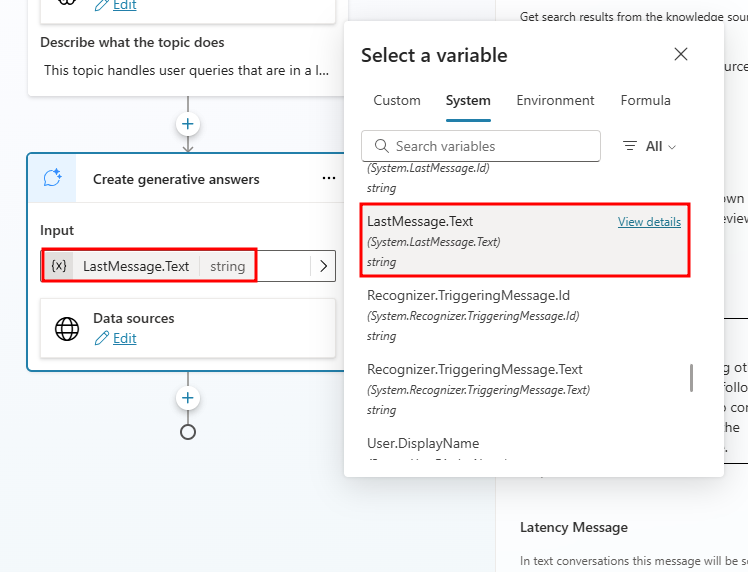Select the LastMessage.Text variable
Image resolution: width=748 pixels, height=572 pixels.
[x=525, y=240]
